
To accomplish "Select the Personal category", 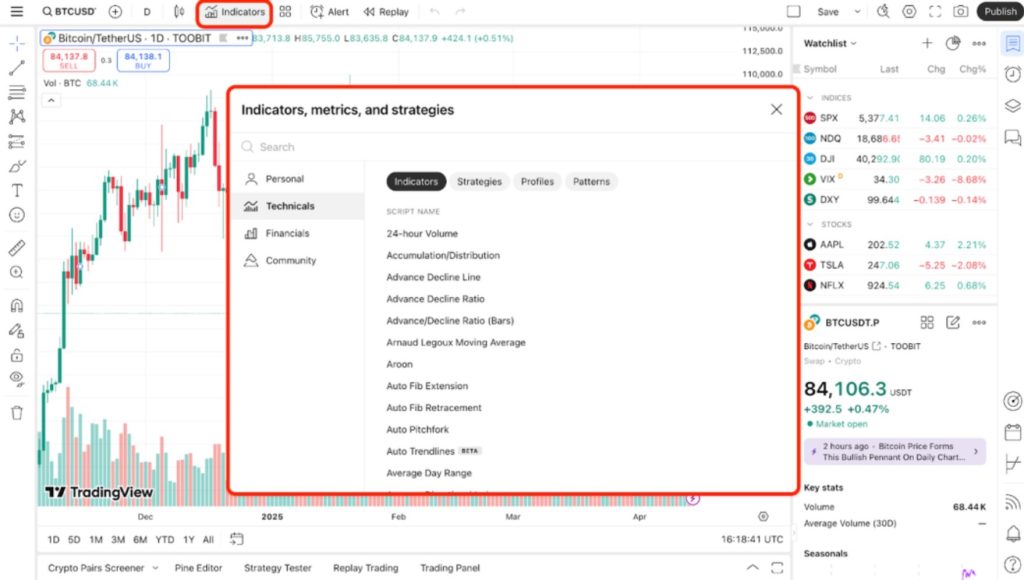I will [x=298, y=179].
